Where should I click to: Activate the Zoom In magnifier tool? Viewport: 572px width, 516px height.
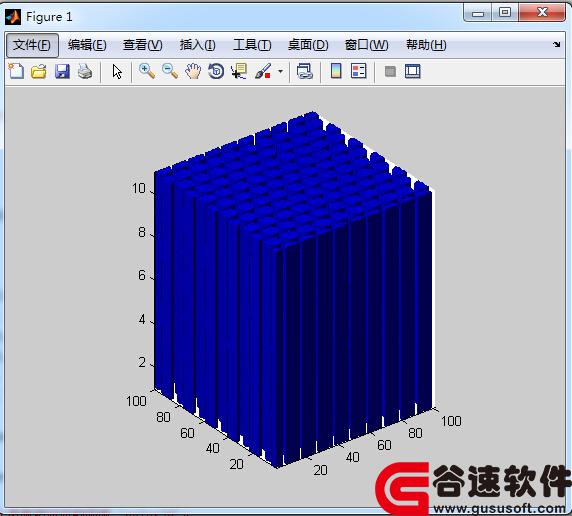147,71
